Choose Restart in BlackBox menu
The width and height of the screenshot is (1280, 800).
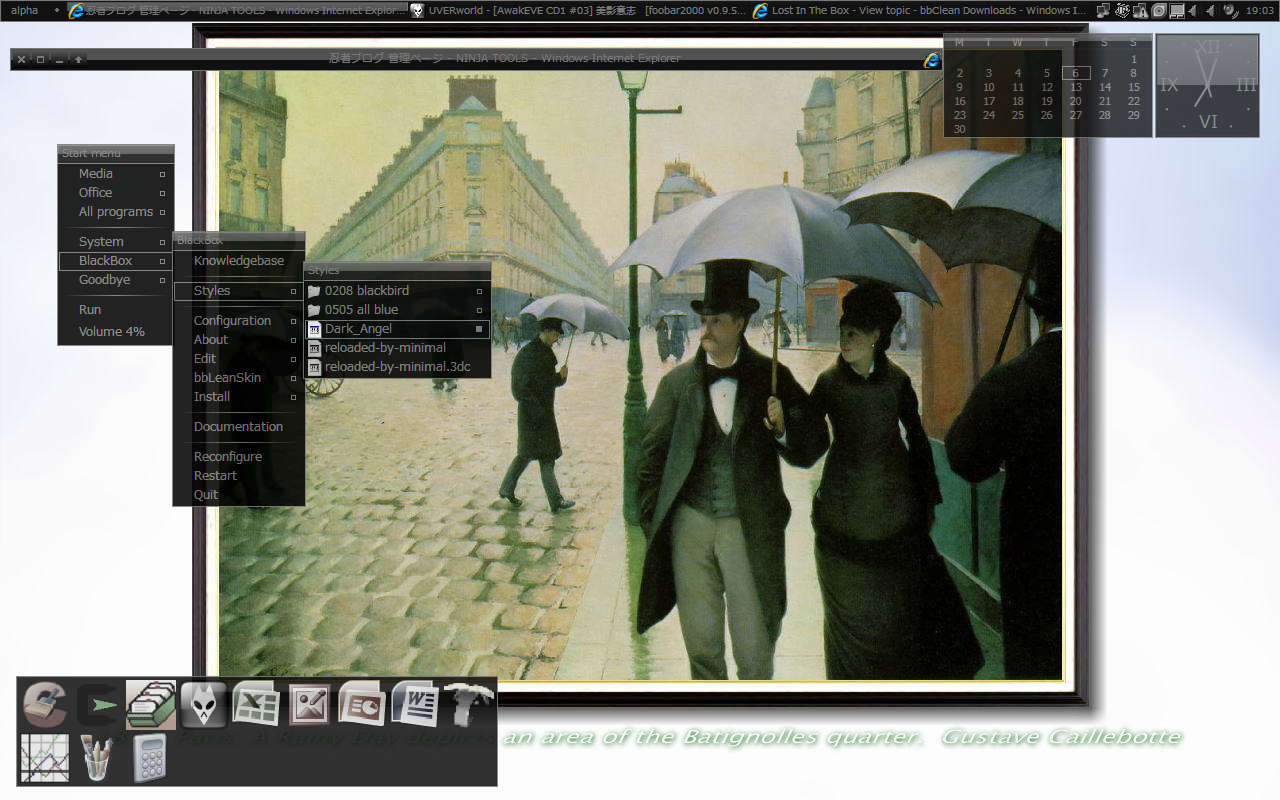(x=239, y=476)
